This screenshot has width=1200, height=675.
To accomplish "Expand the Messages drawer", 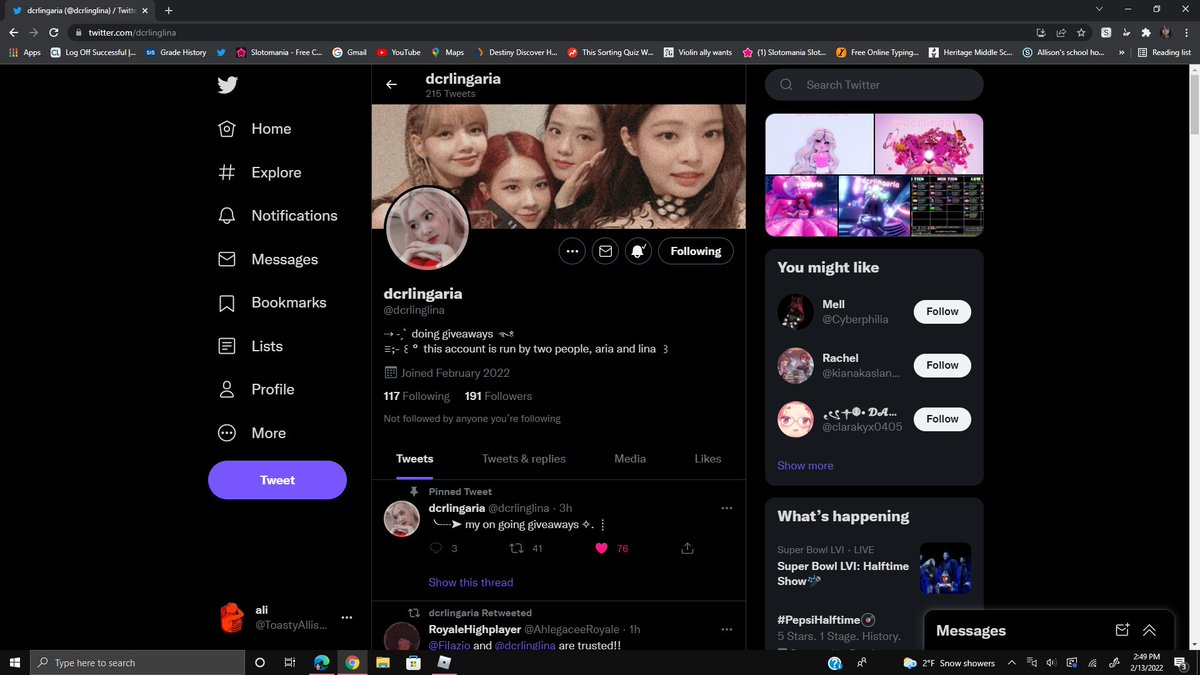I will tap(1150, 630).
